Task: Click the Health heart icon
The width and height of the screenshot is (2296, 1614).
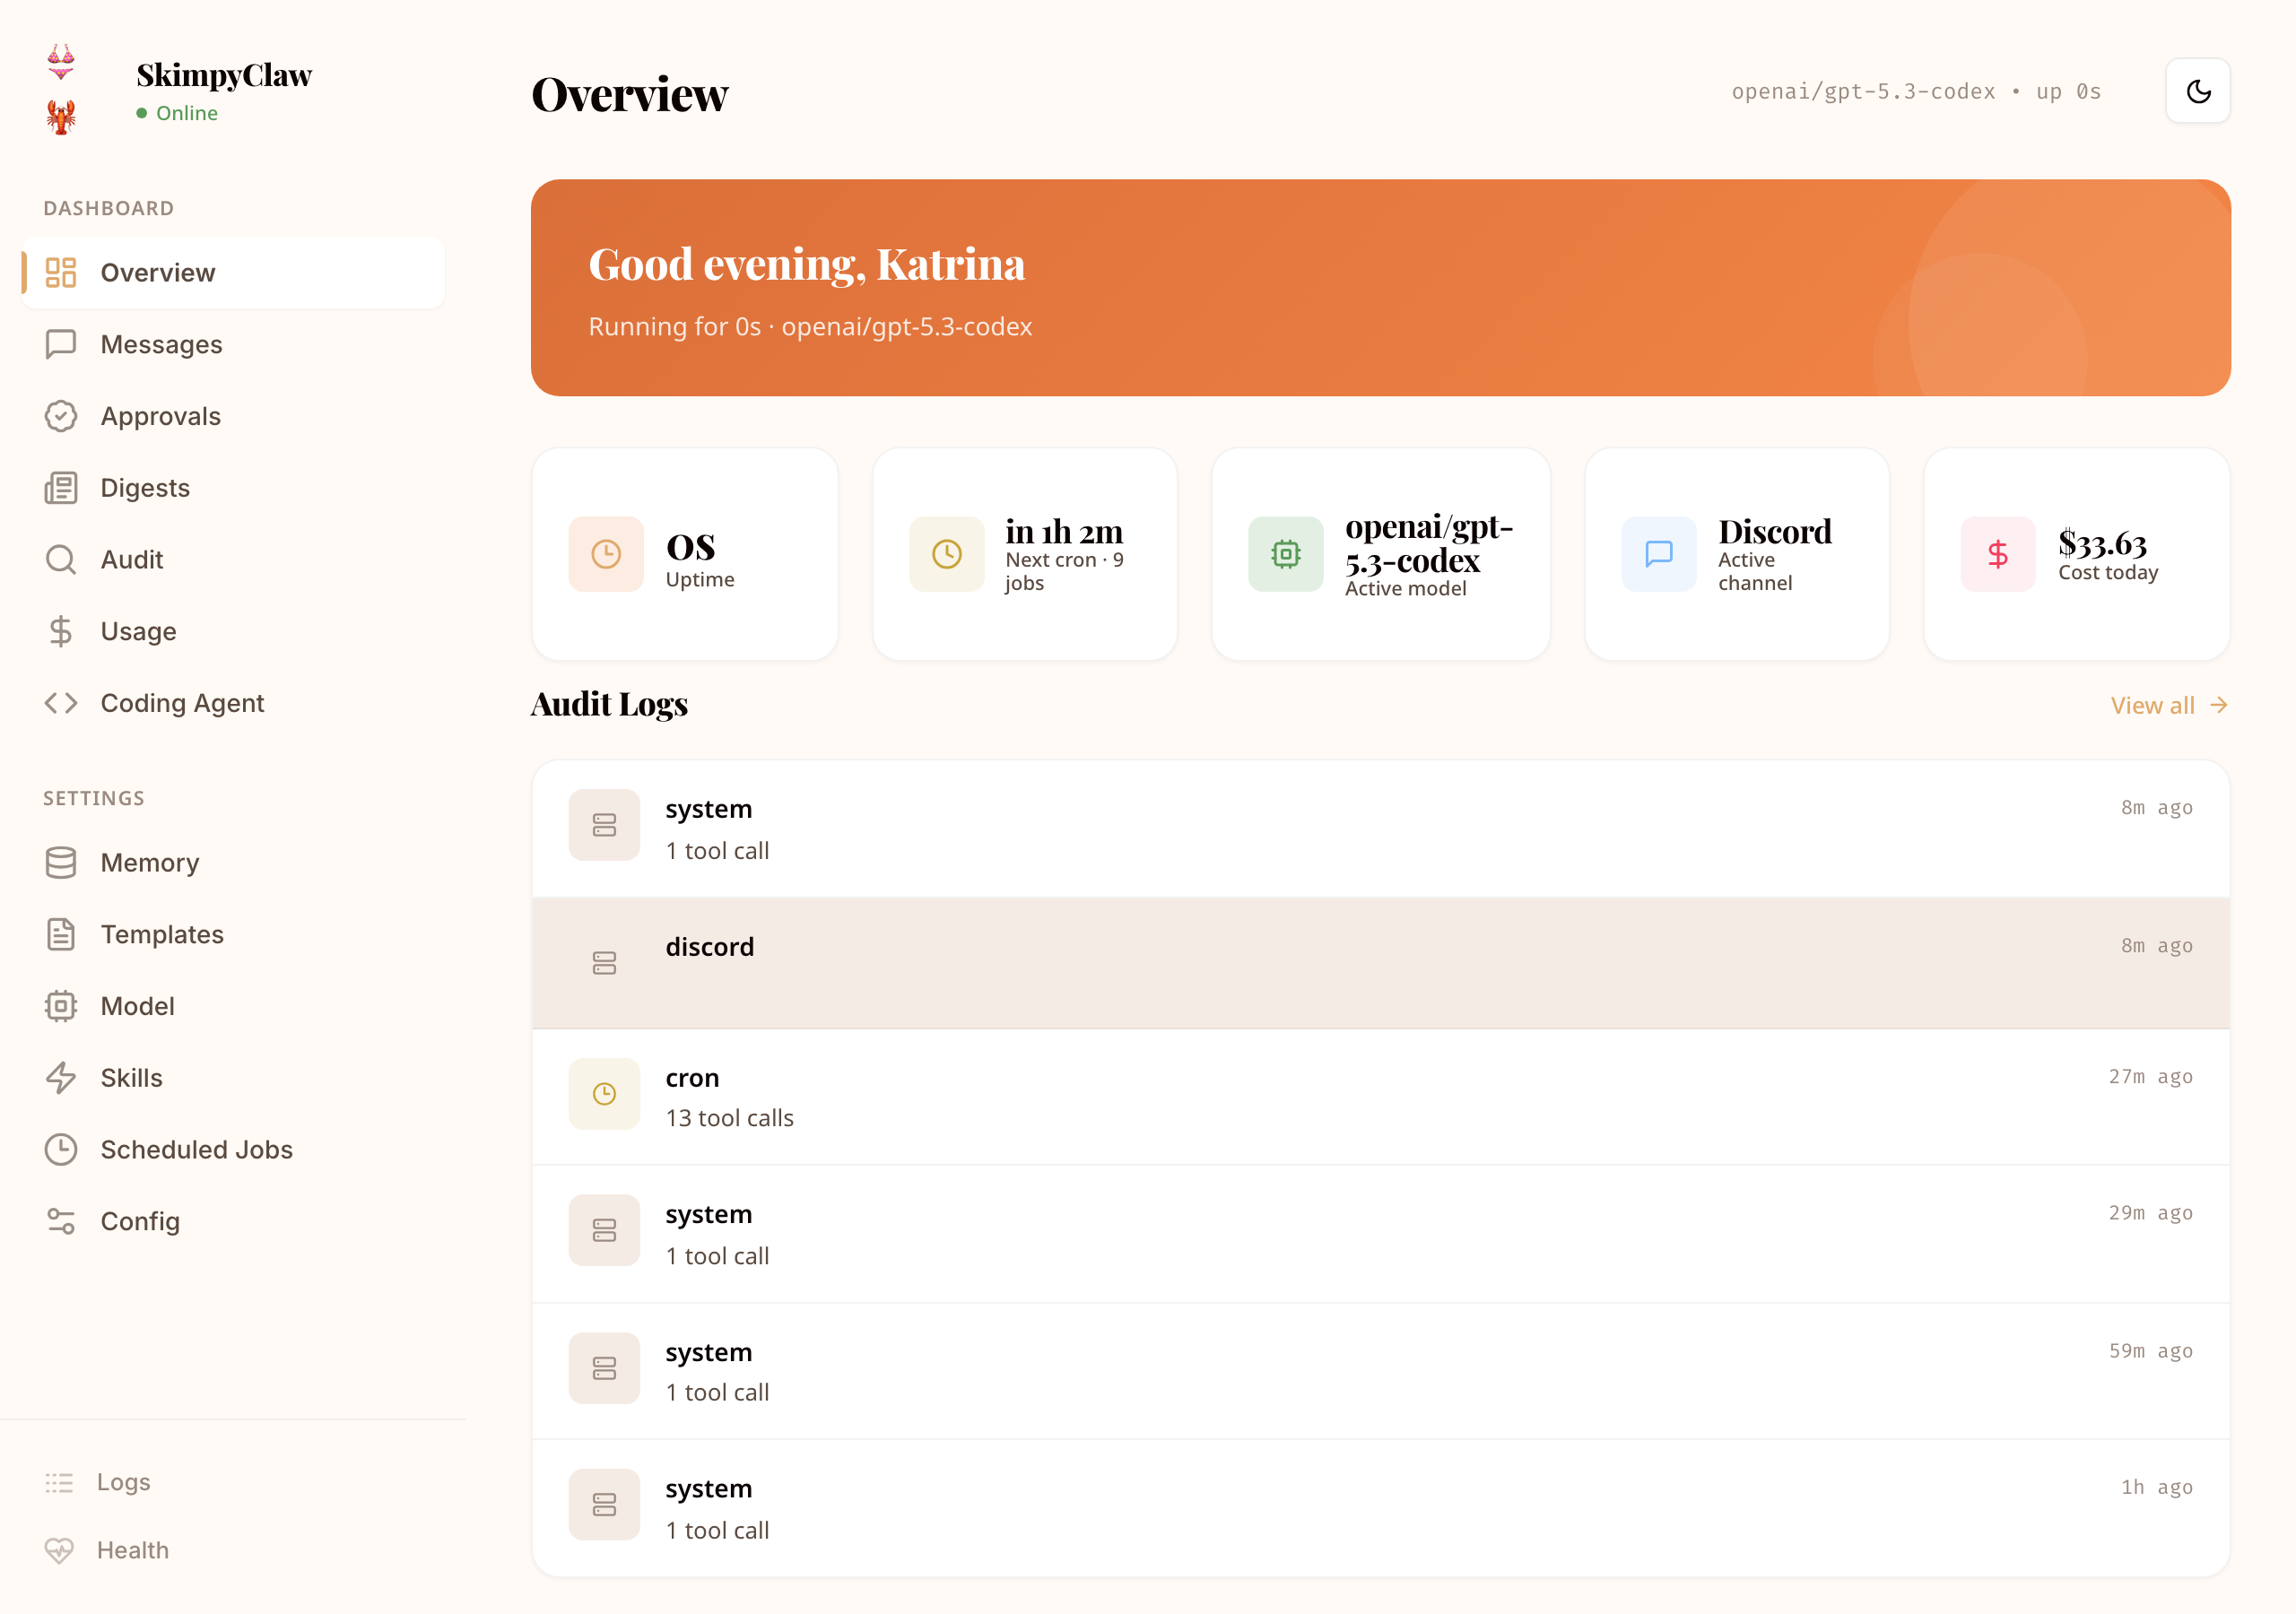Action: (61, 1550)
